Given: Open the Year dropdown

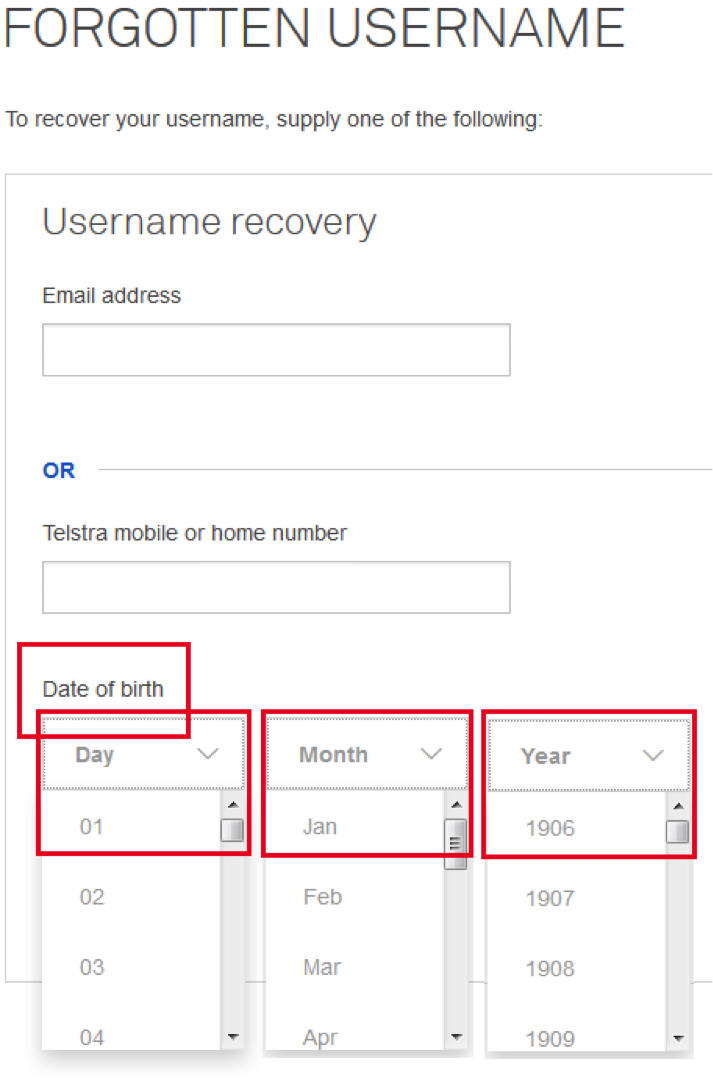Looking at the screenshot, I should [x=589, y=756].
